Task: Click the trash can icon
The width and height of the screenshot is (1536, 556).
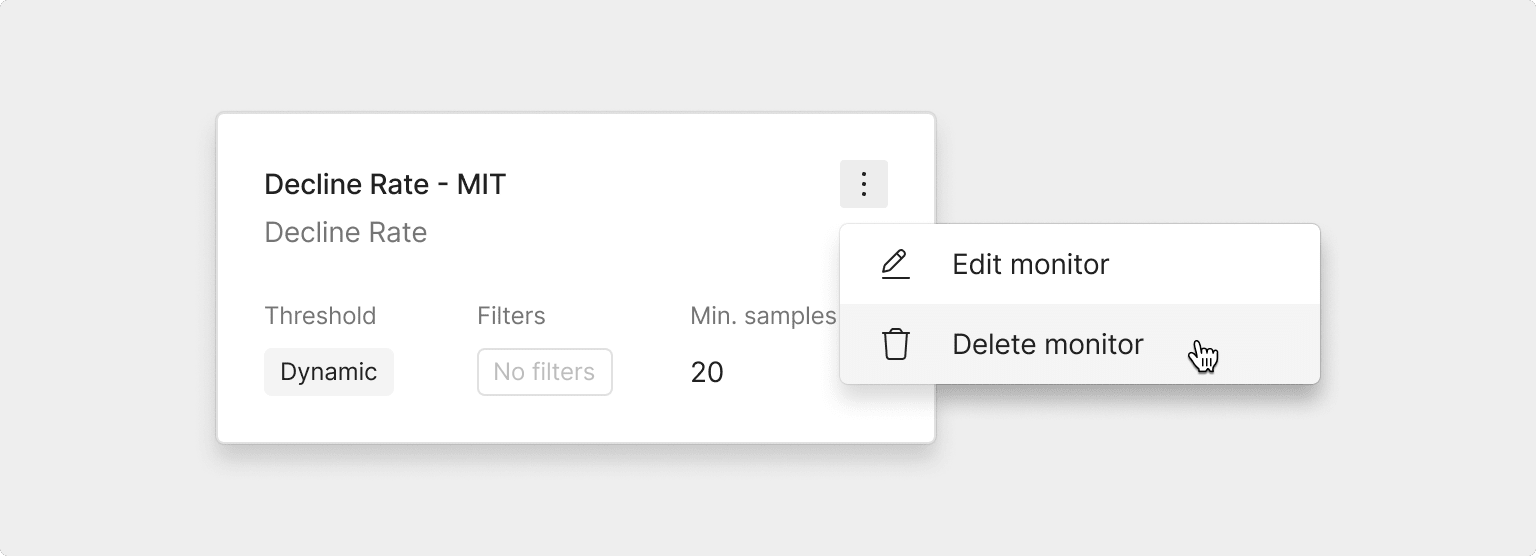Action: click(896, 344)
